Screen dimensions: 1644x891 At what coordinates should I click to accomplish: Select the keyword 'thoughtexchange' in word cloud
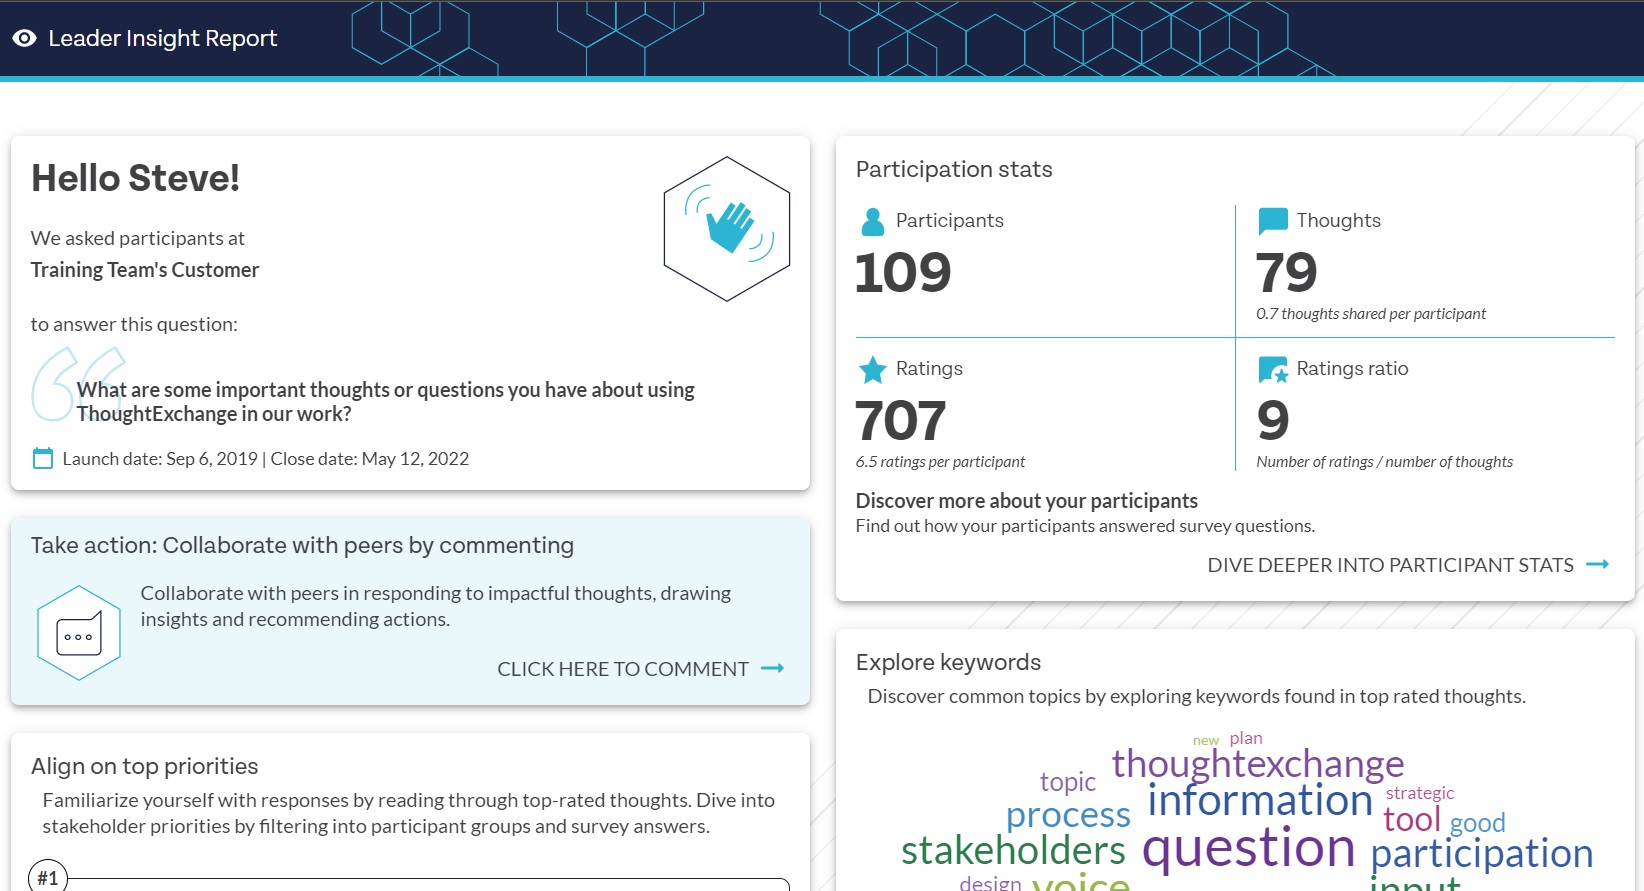click(x=1258, y=764)
